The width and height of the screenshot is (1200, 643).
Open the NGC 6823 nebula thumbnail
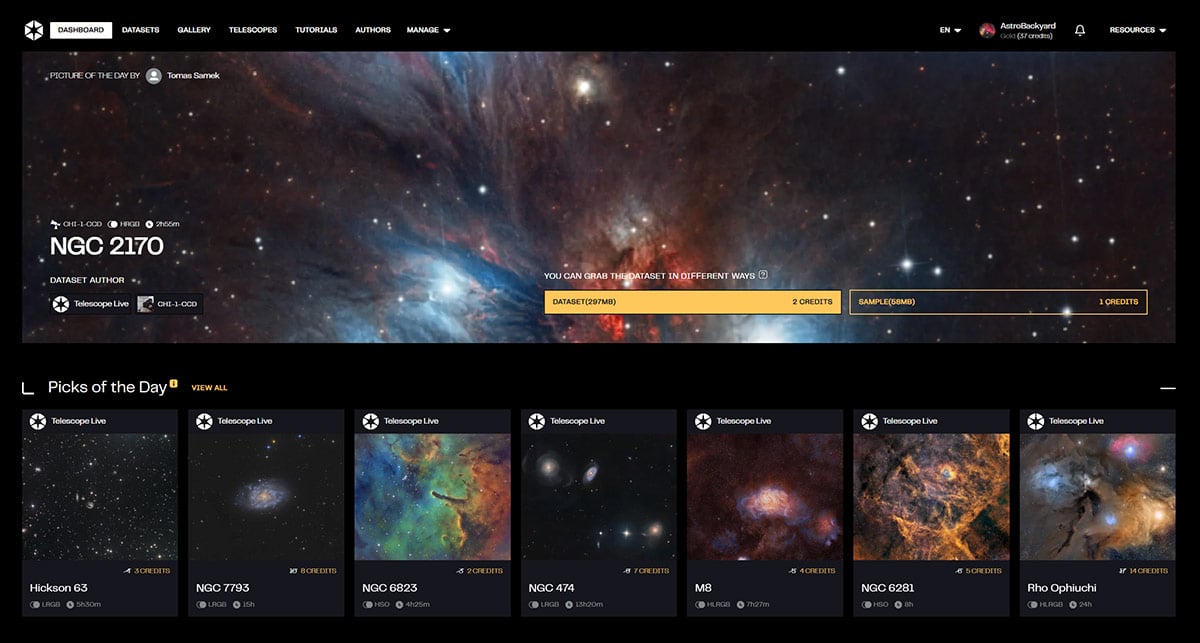[x=432, y=497]
